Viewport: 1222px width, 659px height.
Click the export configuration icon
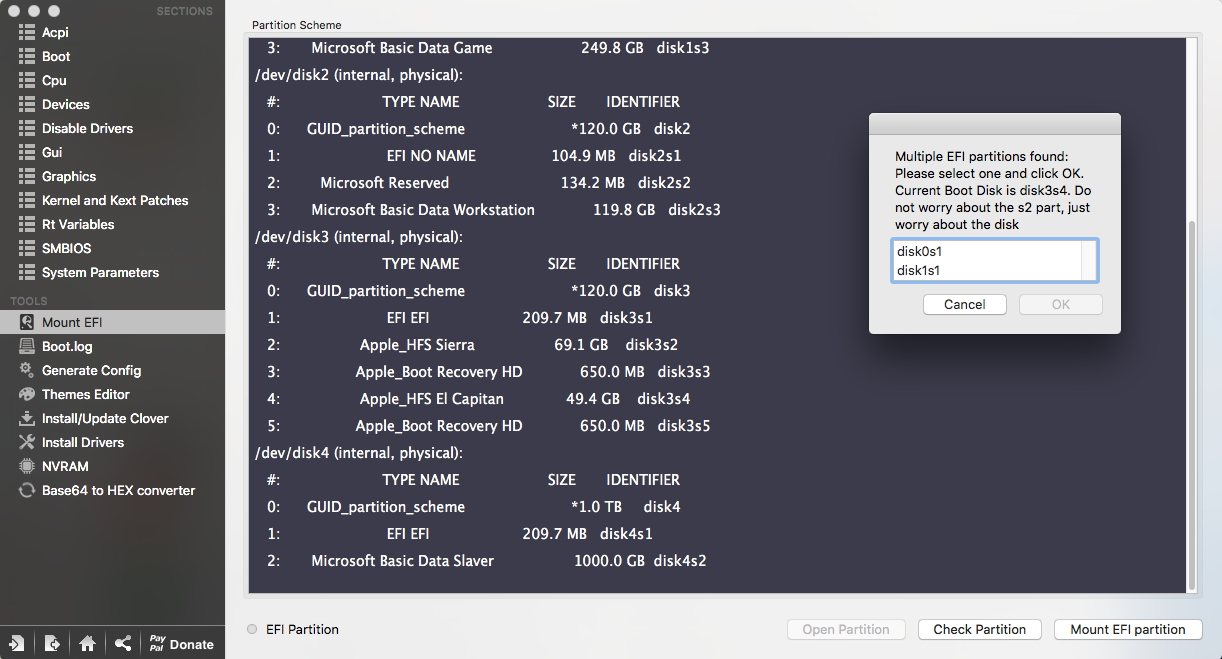[x=52, y=644]
